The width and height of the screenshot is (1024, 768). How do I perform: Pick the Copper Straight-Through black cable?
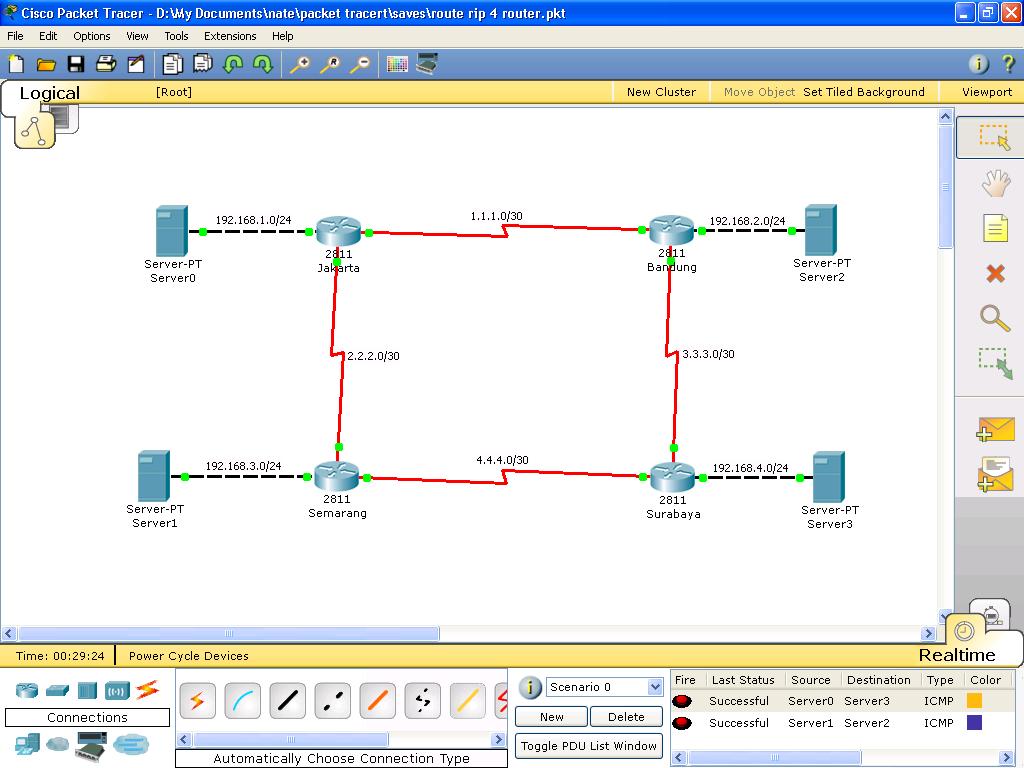click(x=287, y=701)
